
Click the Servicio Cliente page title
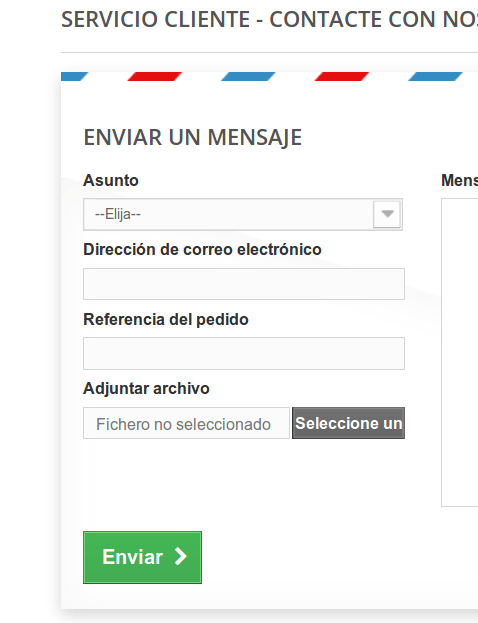tap(269, 19)
